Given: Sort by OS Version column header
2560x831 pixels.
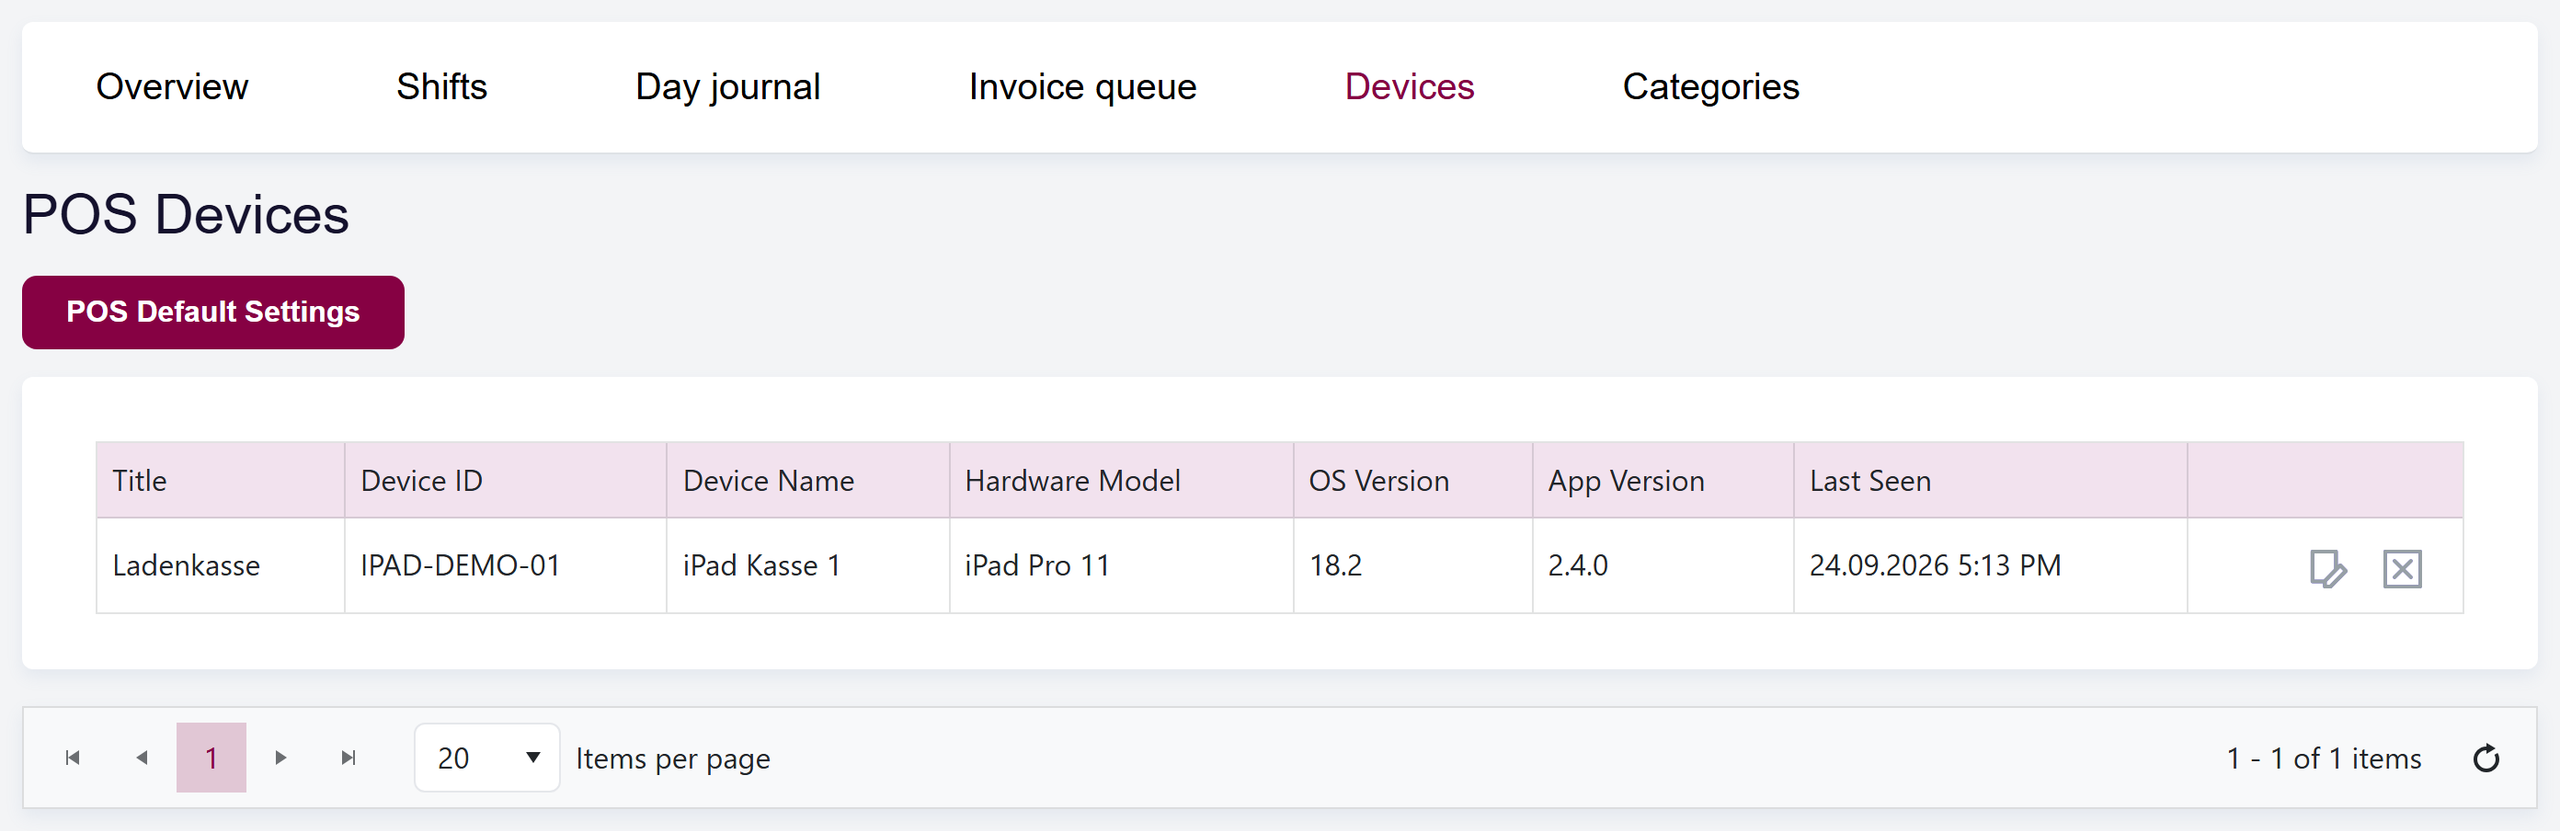Looking at the screenshot, I should pyautogui.click(x=1413, y=481).
